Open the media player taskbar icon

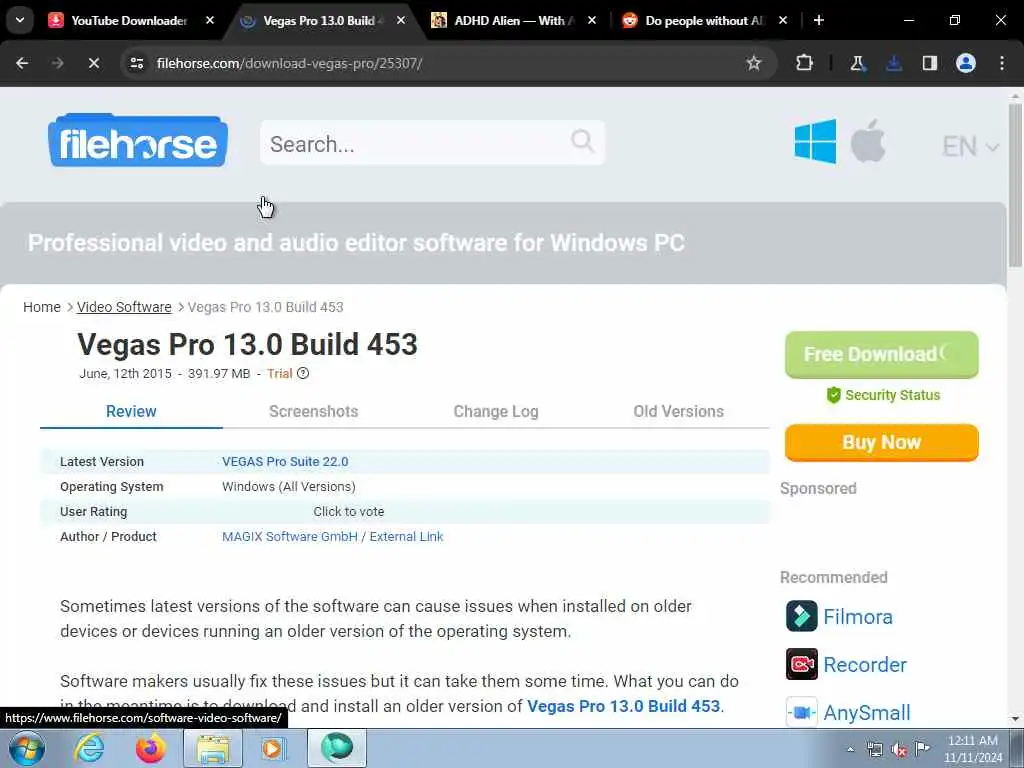coord(274,748)
